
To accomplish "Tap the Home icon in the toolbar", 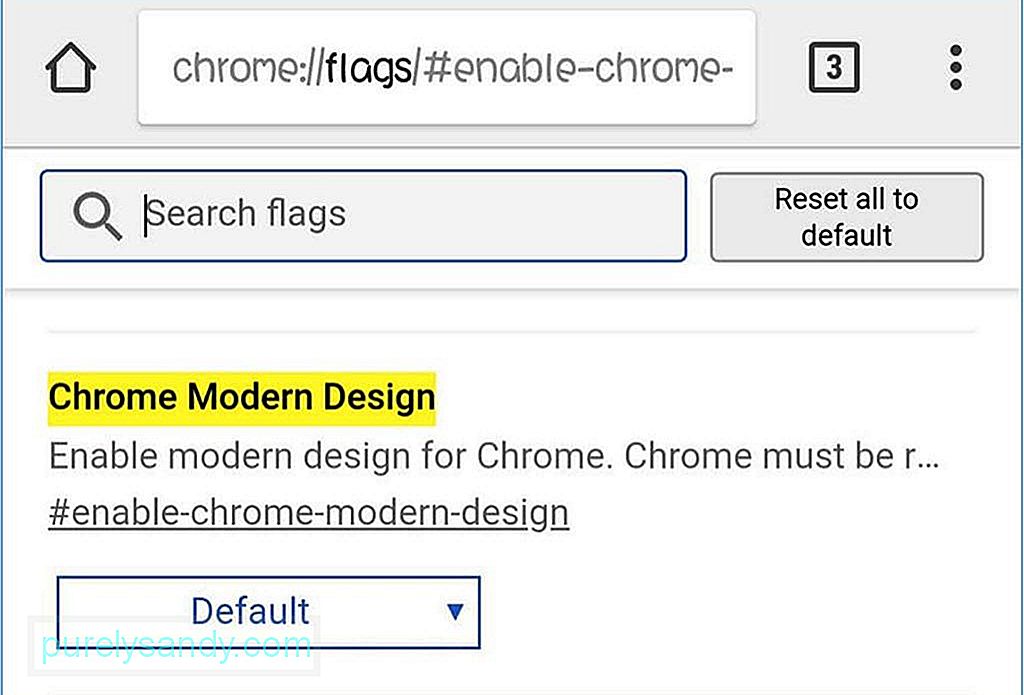I will coord(71,67).
